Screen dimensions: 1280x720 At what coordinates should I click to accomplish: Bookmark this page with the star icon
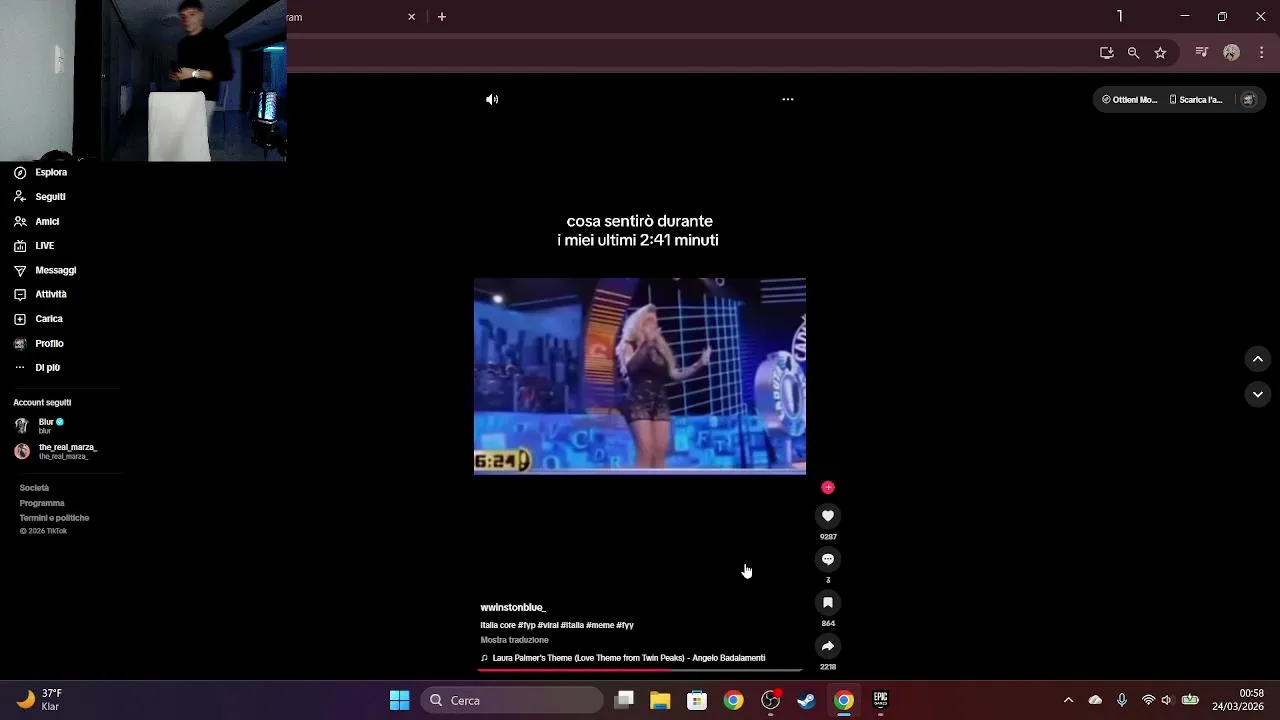tap(1160, 53)
